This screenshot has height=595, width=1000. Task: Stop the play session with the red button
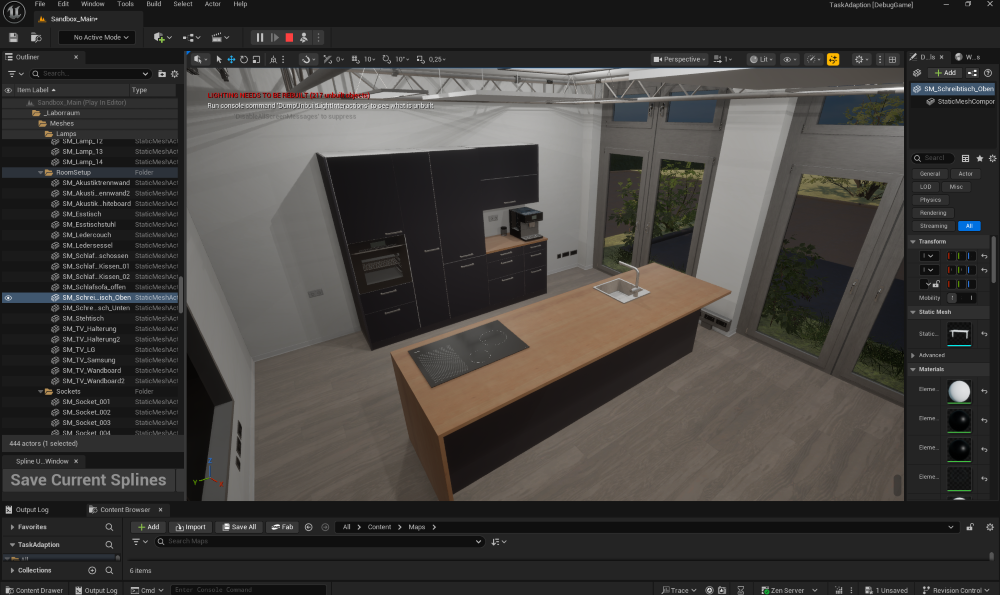(290, 37)
